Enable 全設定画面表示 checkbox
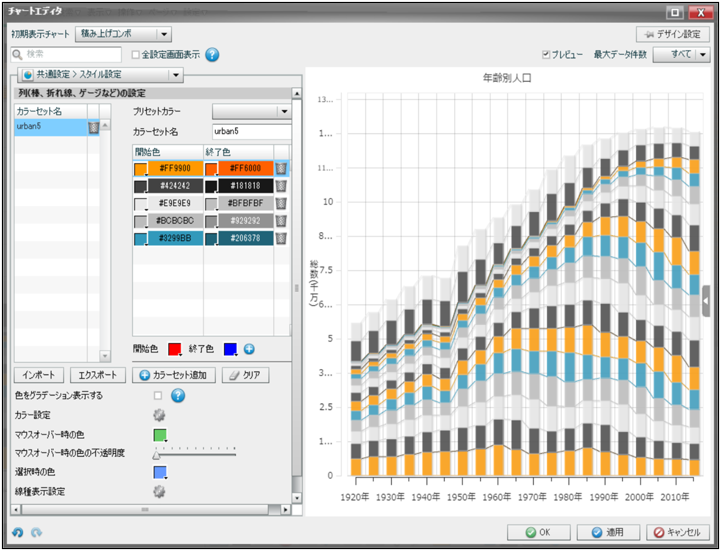 [134, 55]
